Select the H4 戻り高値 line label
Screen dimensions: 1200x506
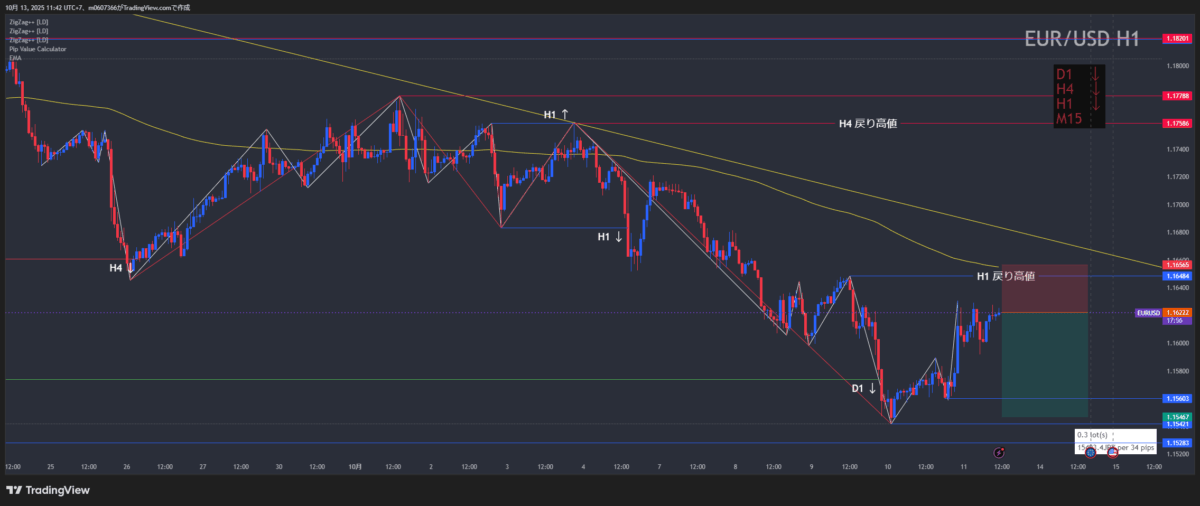867,124
